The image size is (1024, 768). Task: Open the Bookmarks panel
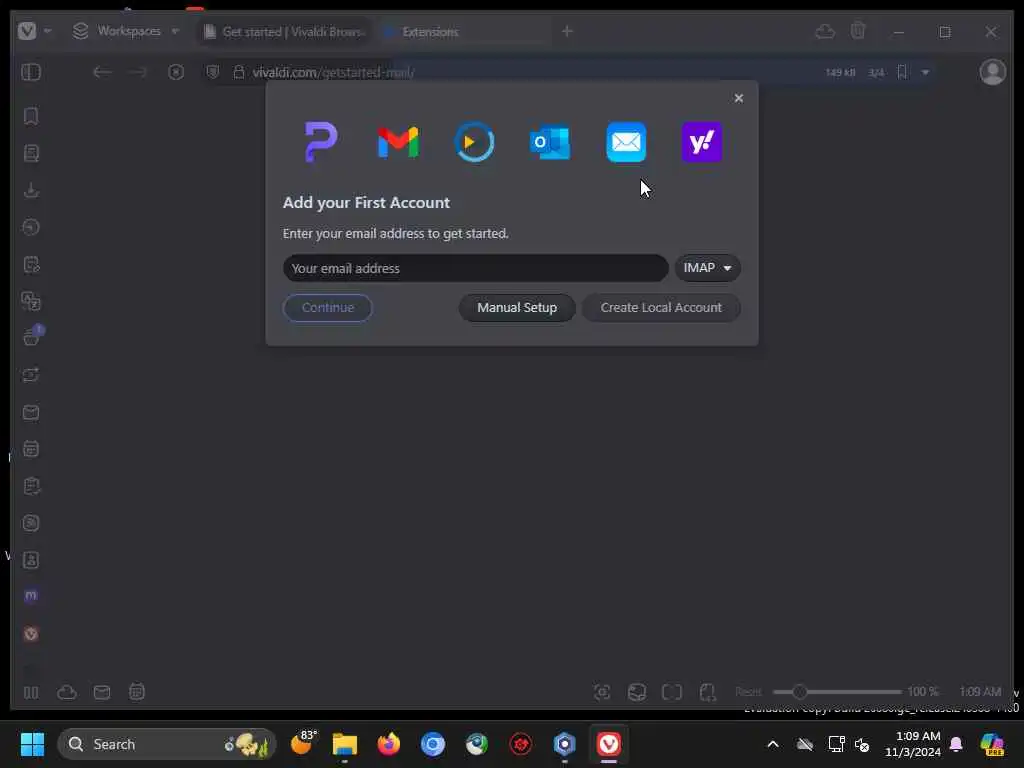(x=31, y=116)
